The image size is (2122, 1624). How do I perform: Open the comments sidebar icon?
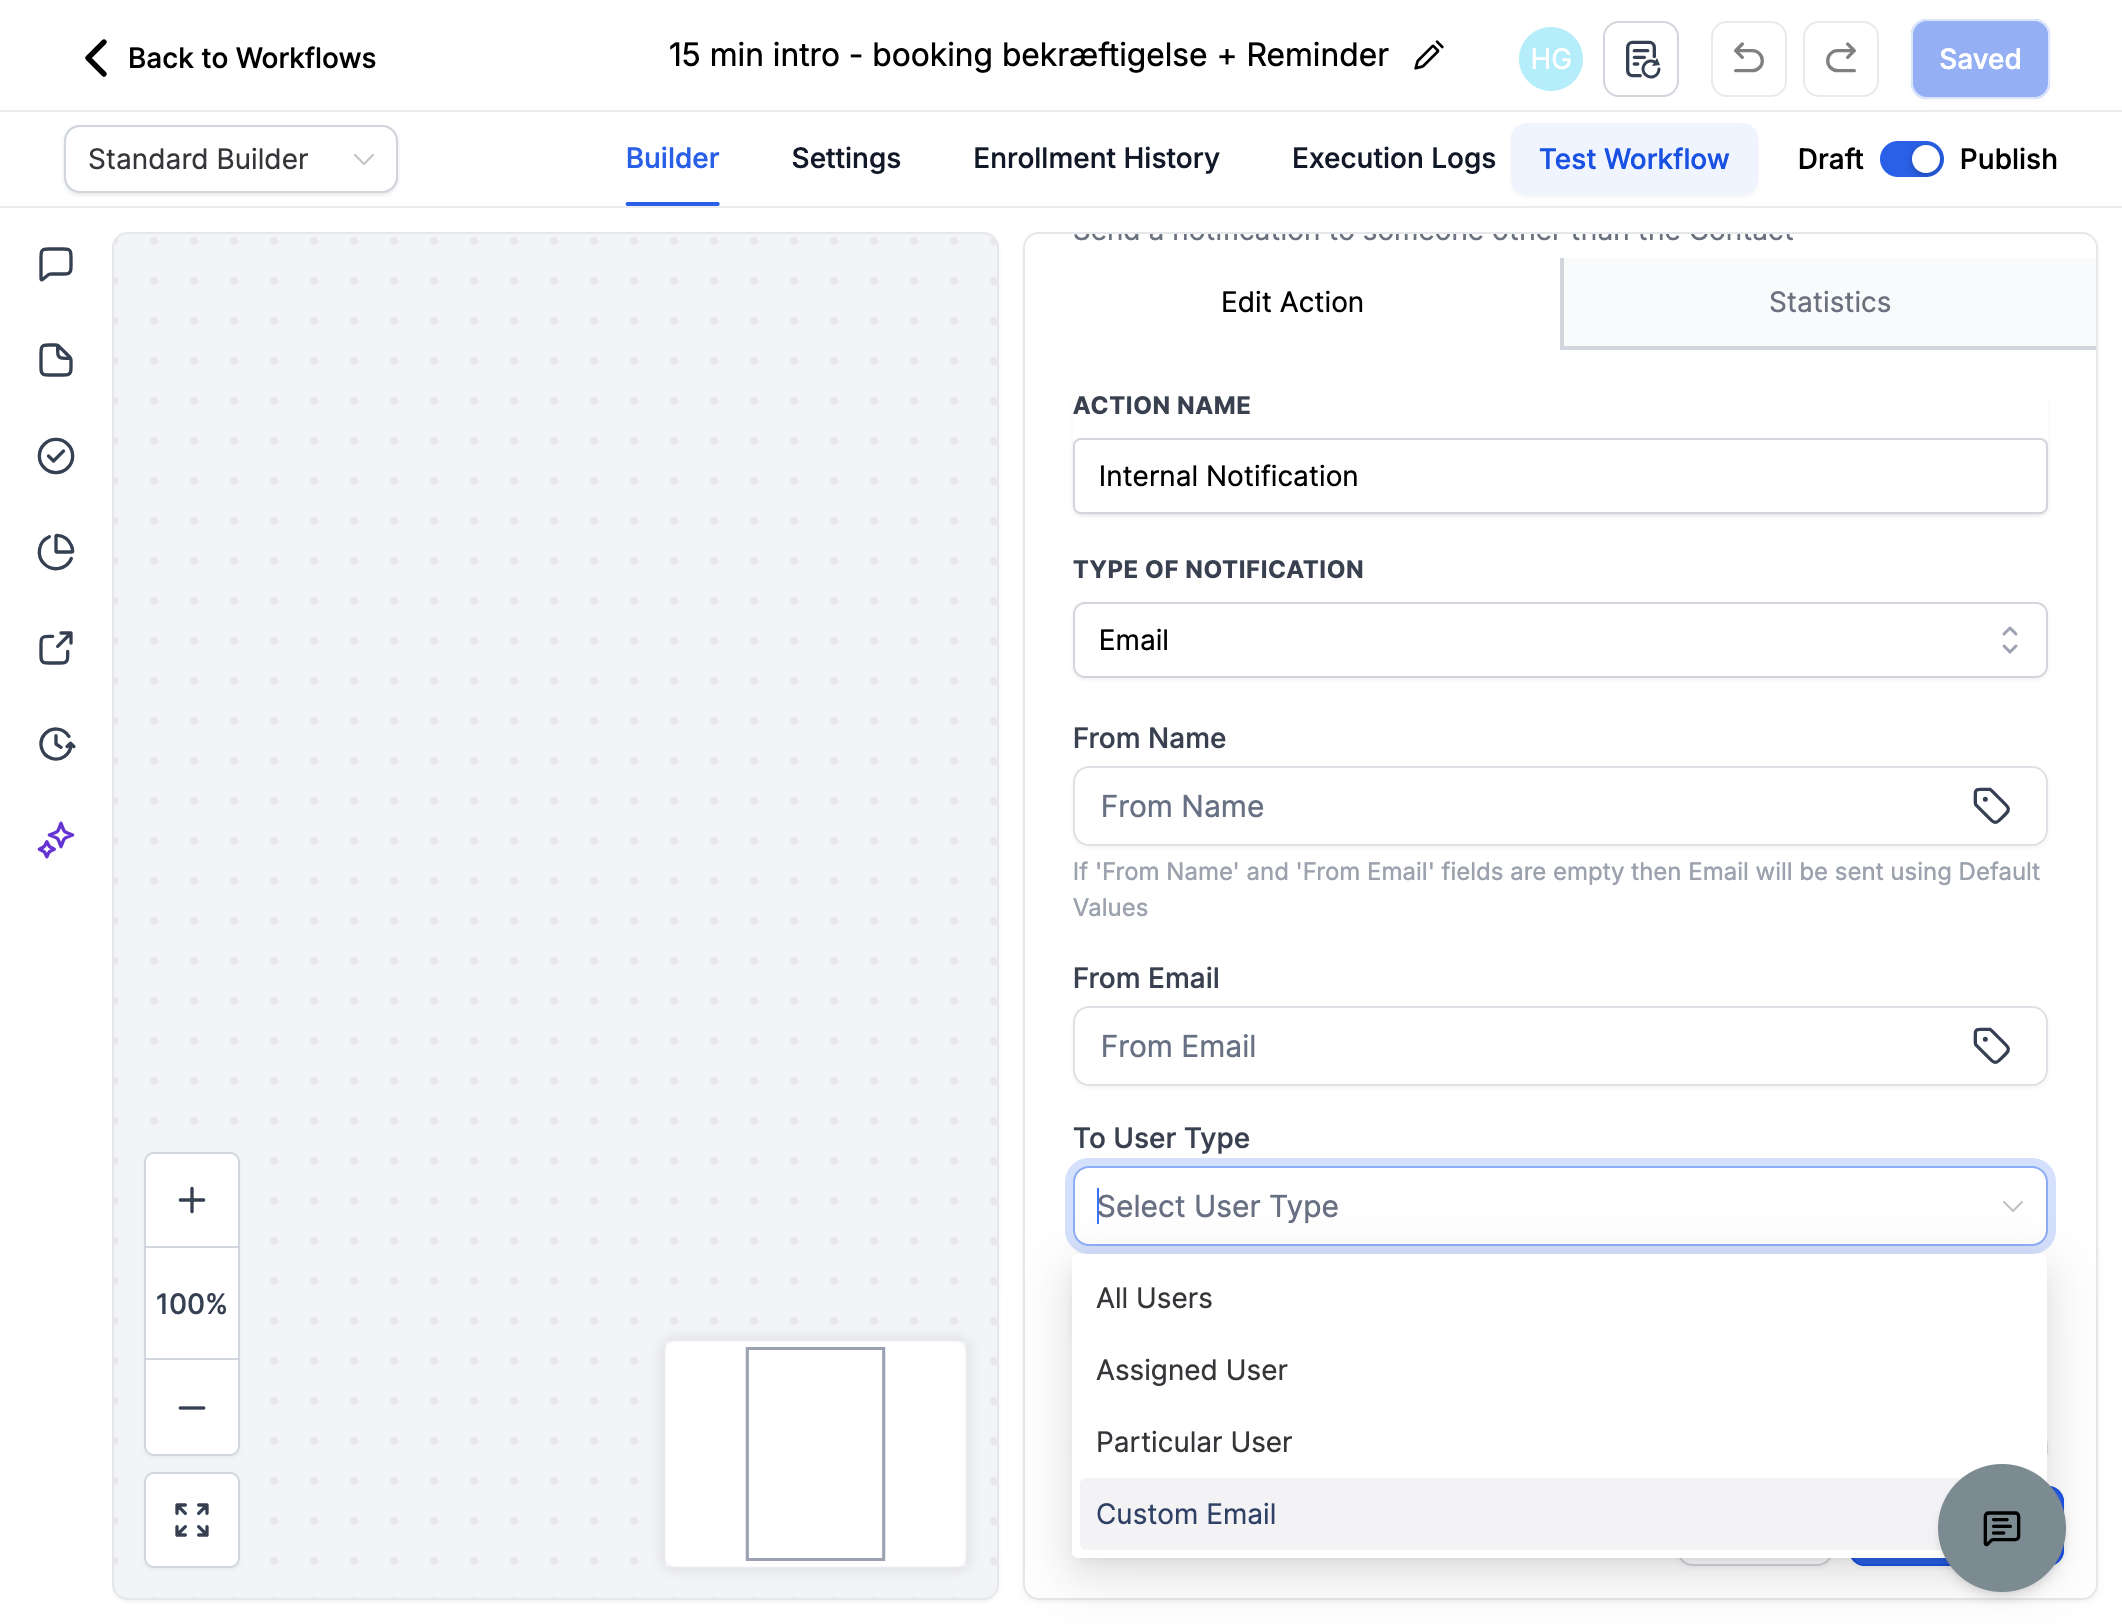(56, 265)
